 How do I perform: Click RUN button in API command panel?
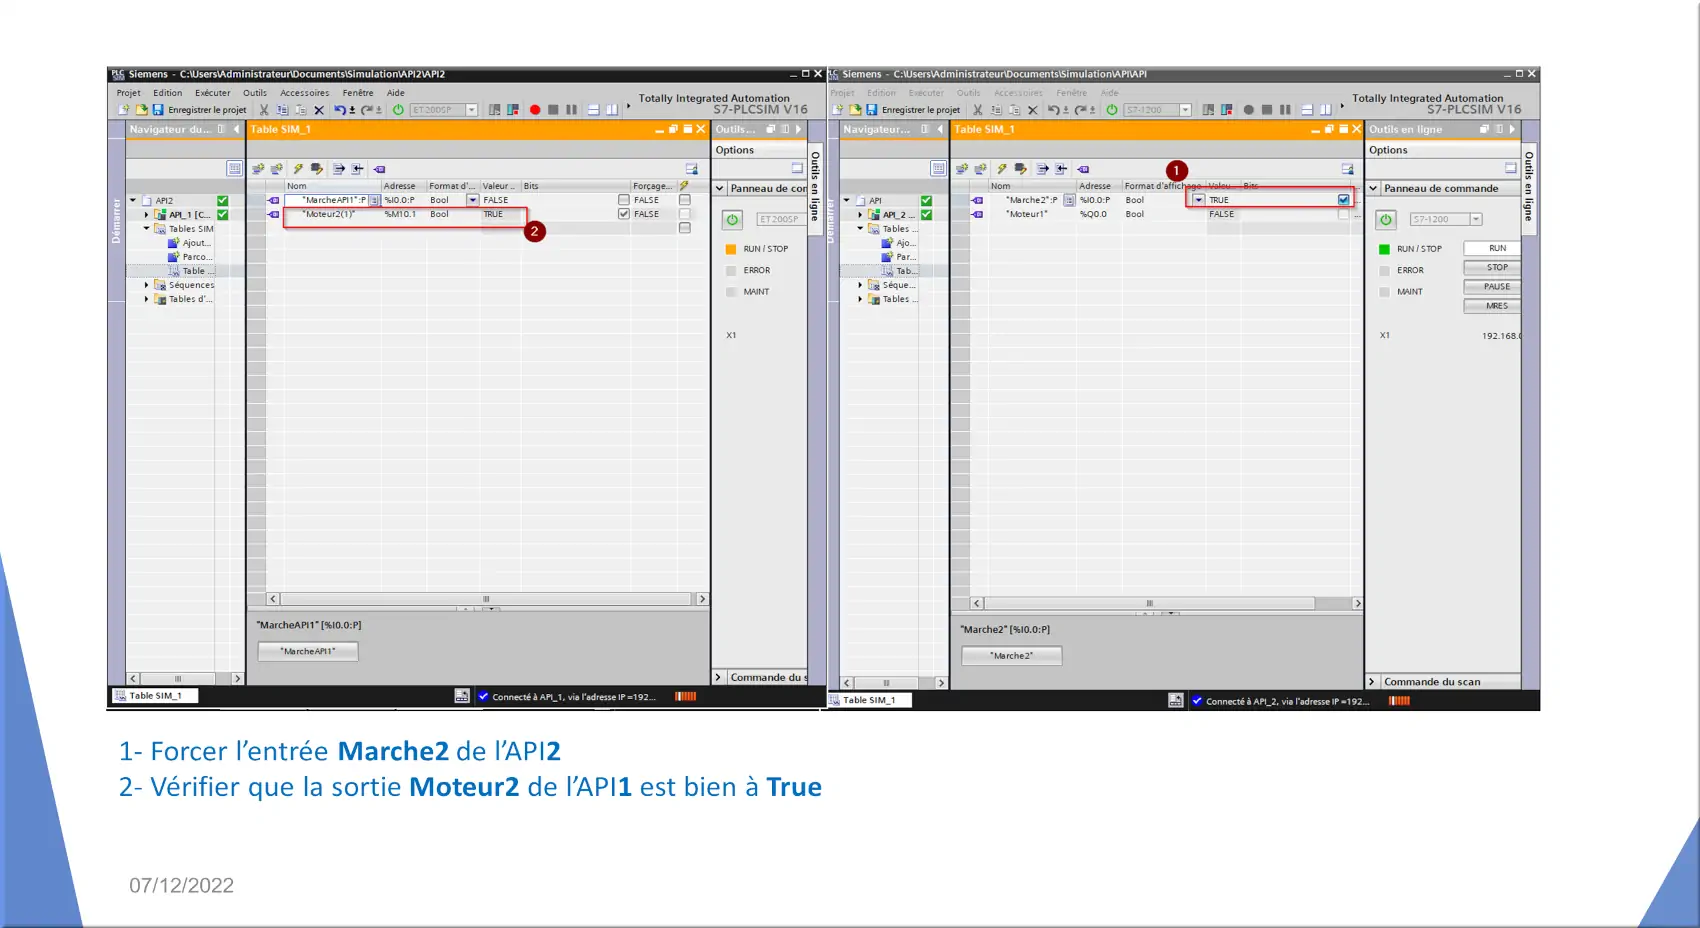[1491, 248]
